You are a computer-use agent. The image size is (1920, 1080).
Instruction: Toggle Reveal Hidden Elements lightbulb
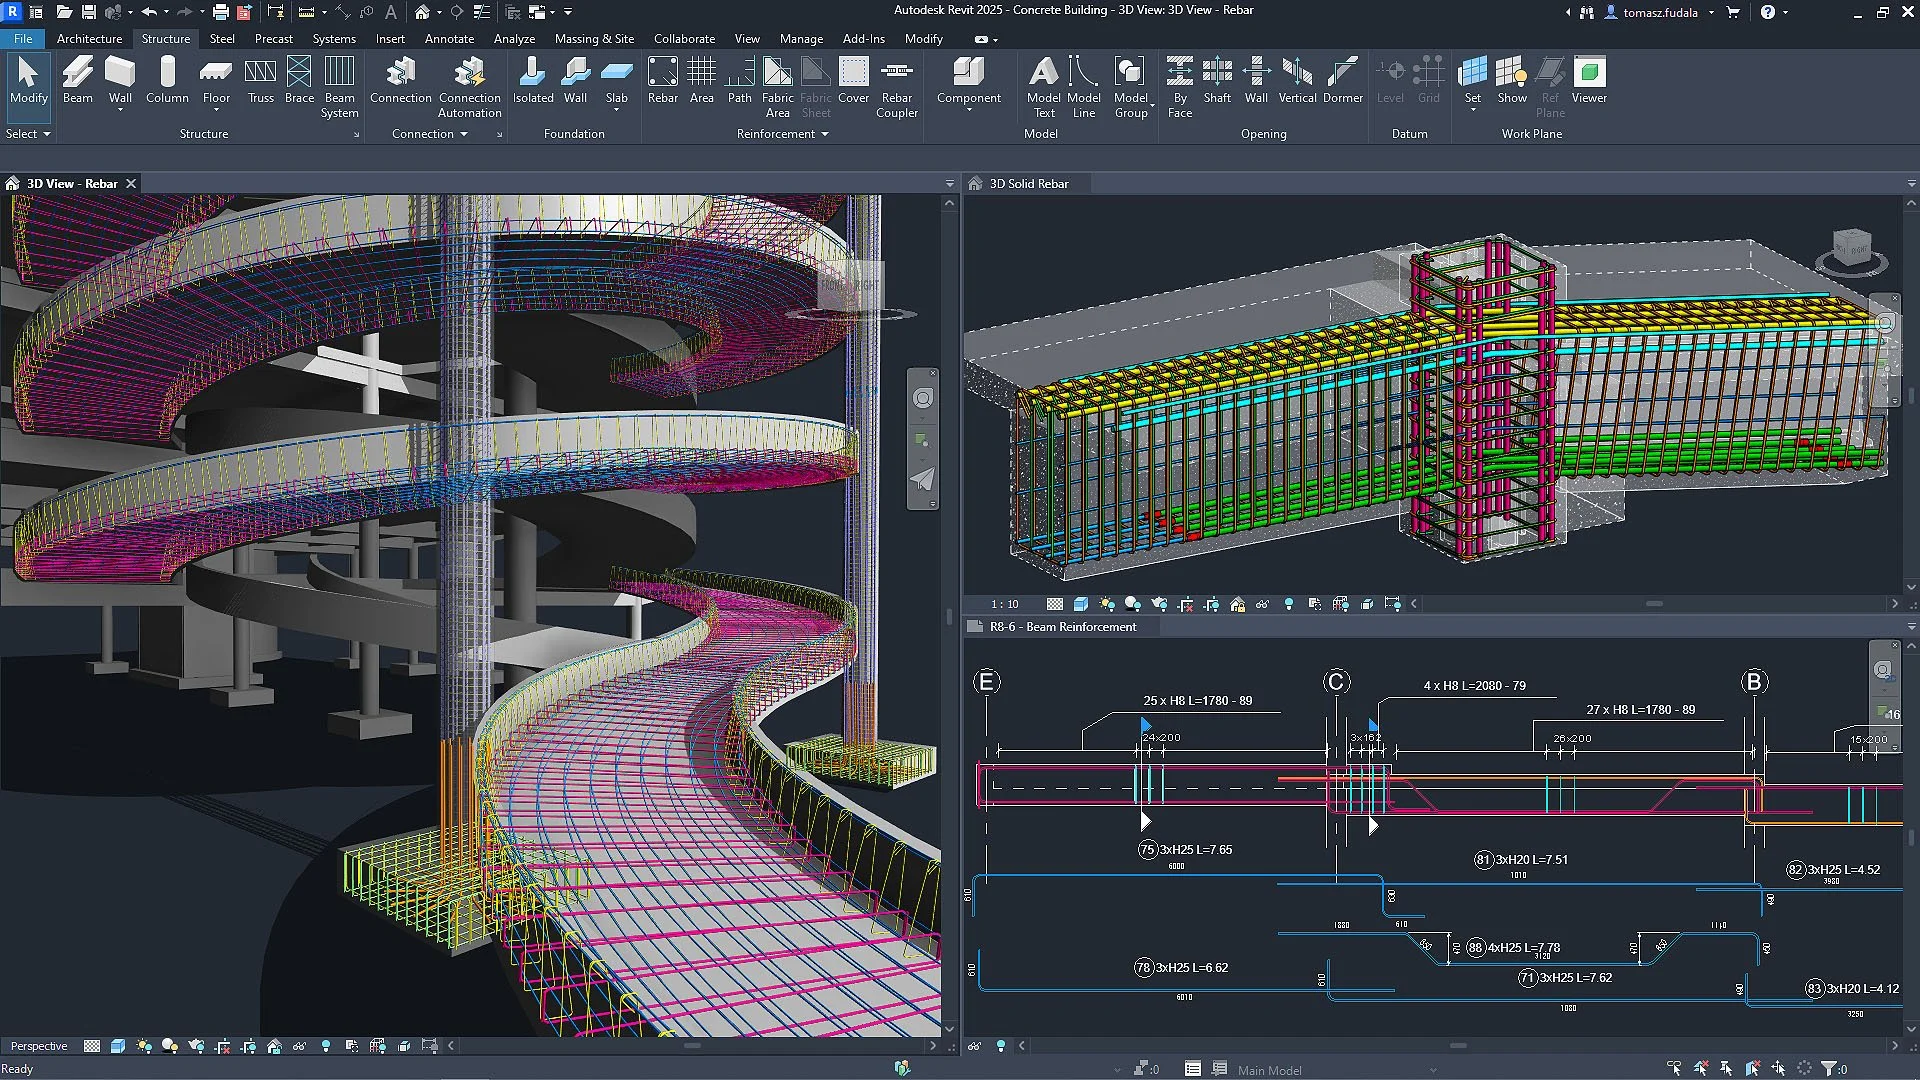click(x=326, y=1047)
